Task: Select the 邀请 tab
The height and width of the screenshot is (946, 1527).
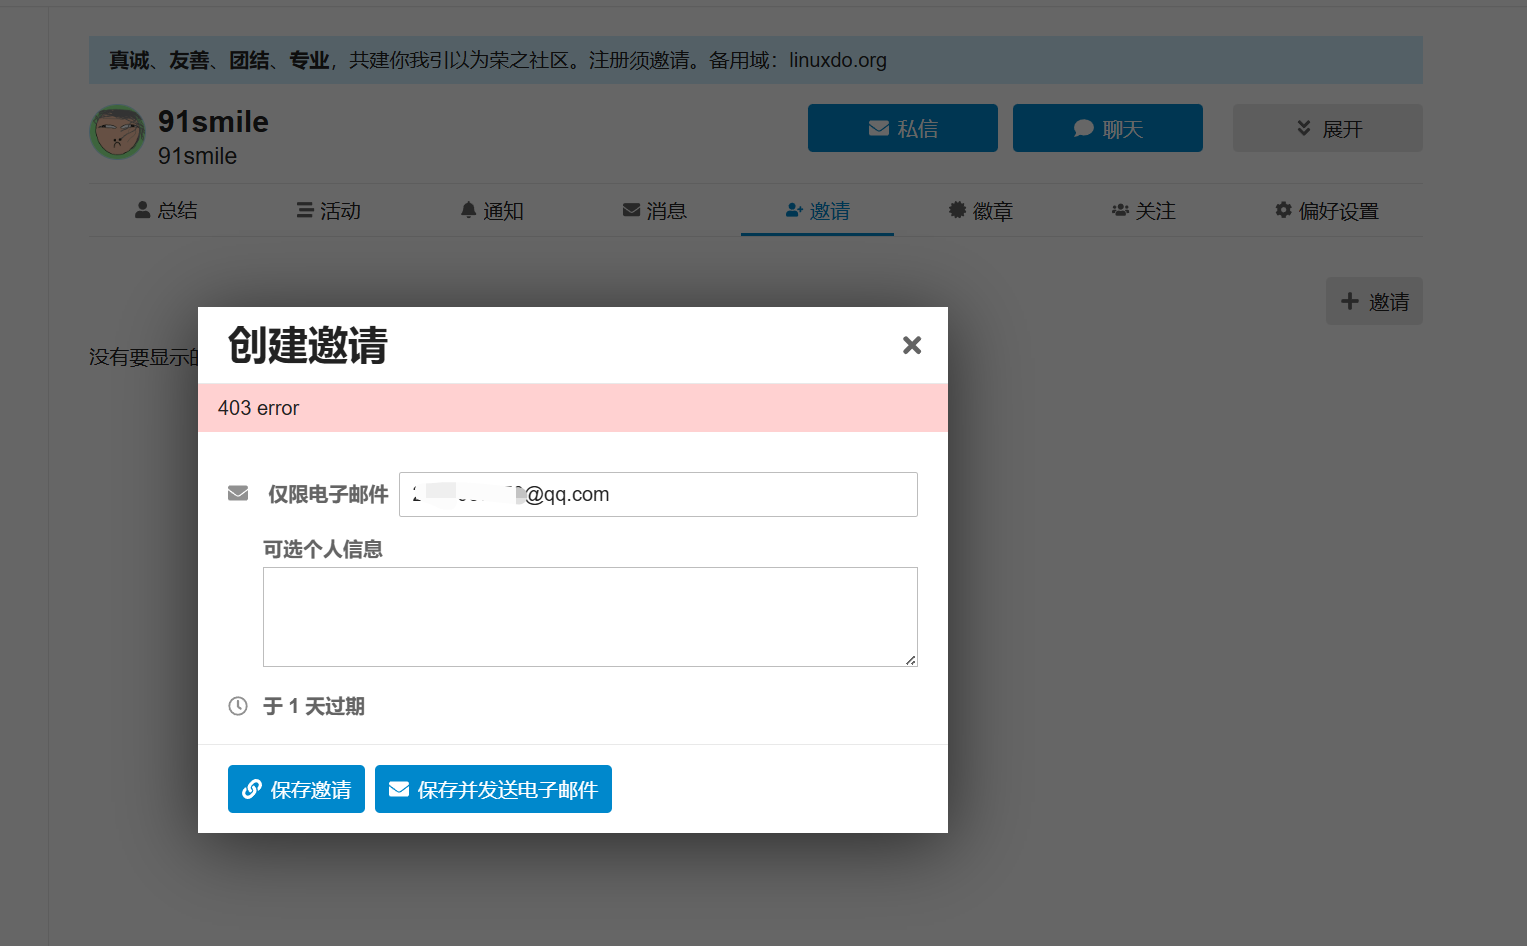Action: coord(817,210)
